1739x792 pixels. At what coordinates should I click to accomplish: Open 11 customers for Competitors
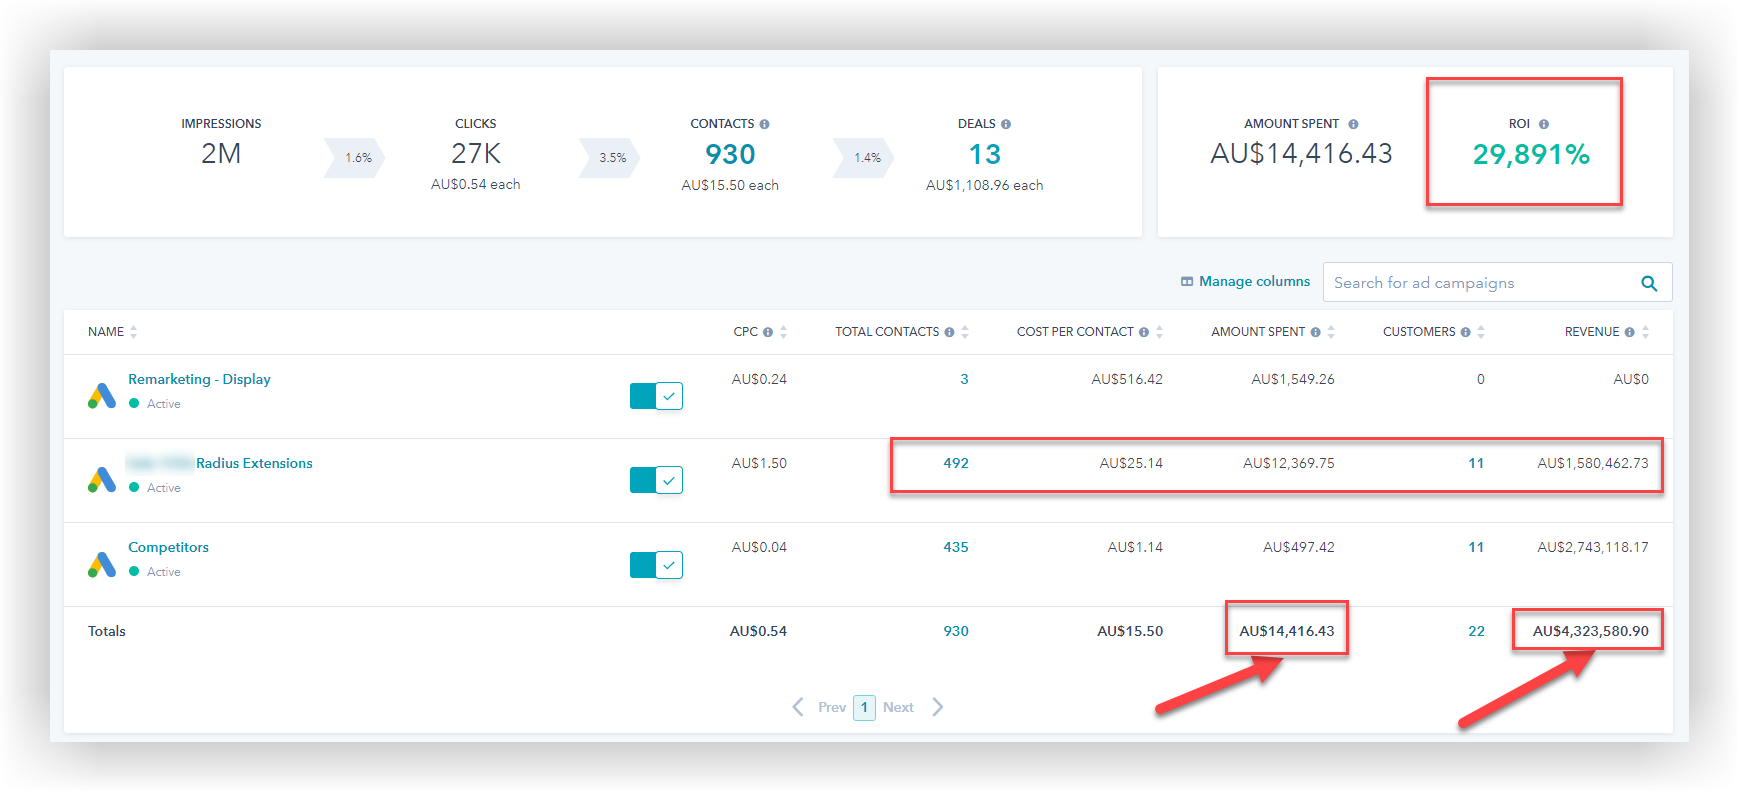(x=1476, y=547)
